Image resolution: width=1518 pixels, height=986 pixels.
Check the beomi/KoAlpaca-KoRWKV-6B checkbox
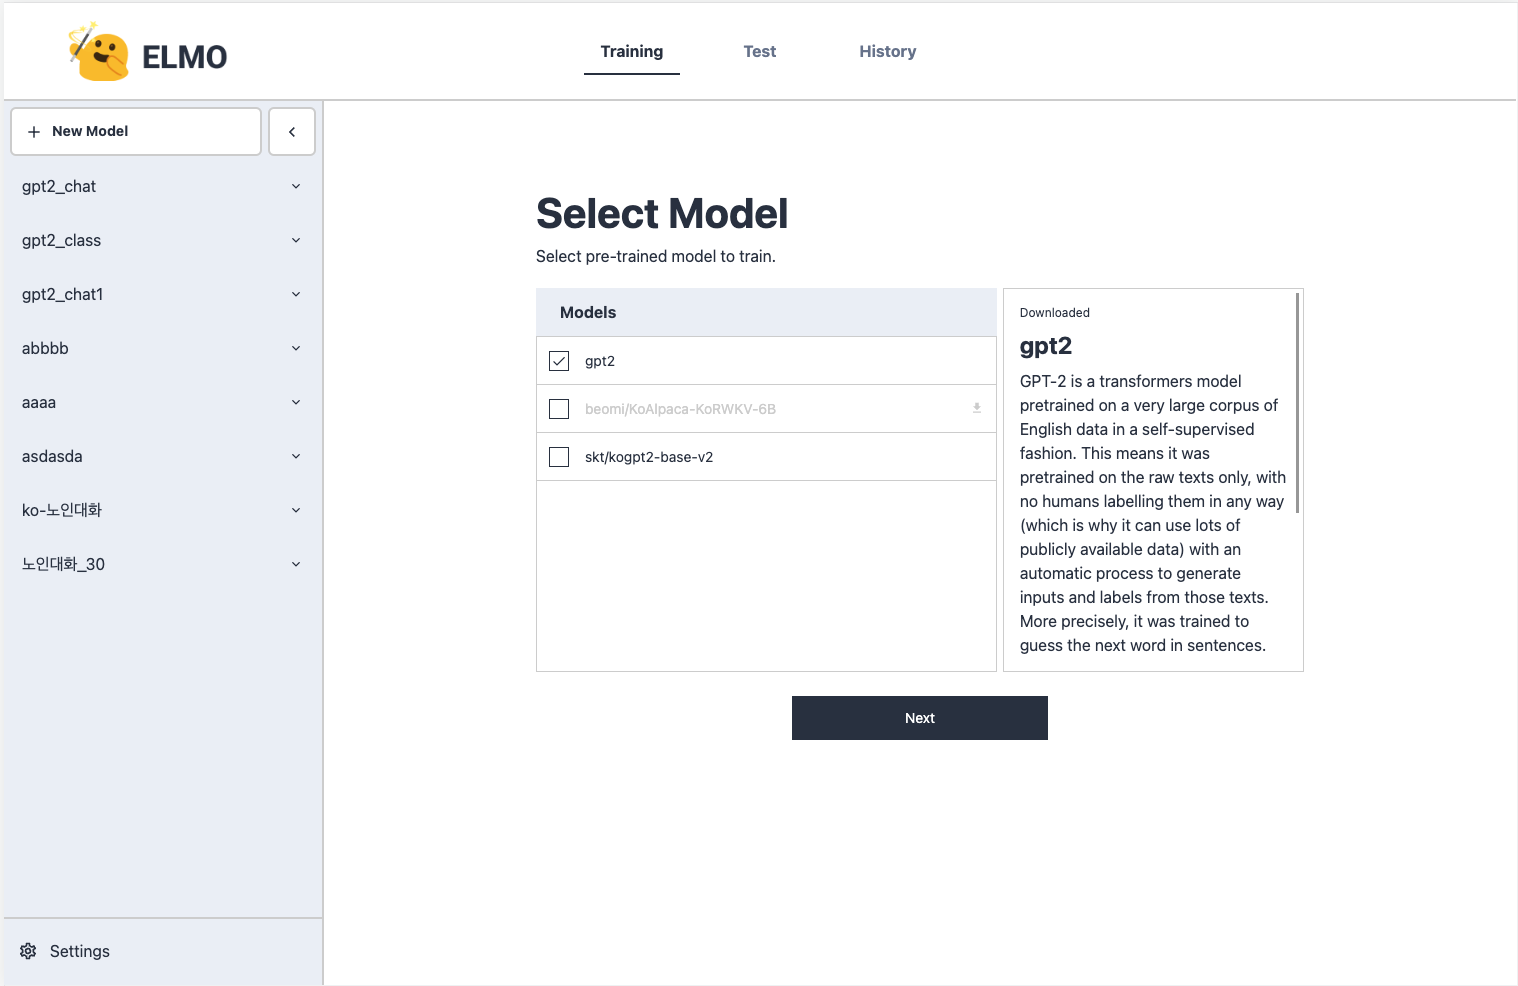558,408
